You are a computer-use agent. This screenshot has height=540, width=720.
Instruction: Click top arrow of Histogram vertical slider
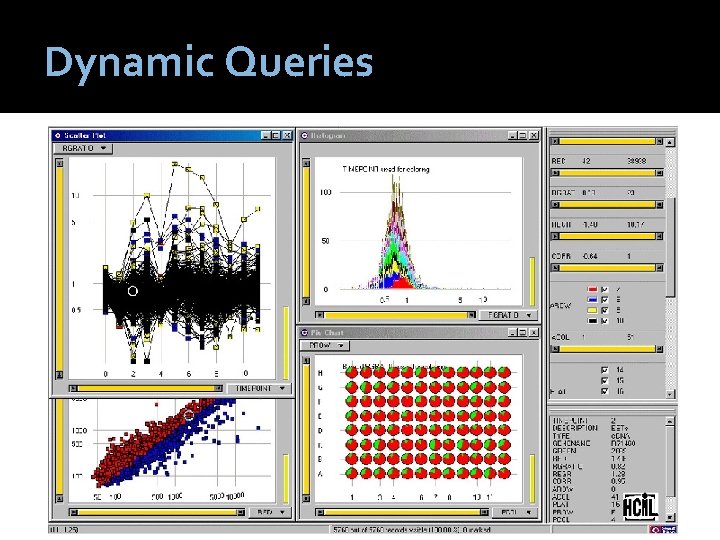tap(306, 163)
